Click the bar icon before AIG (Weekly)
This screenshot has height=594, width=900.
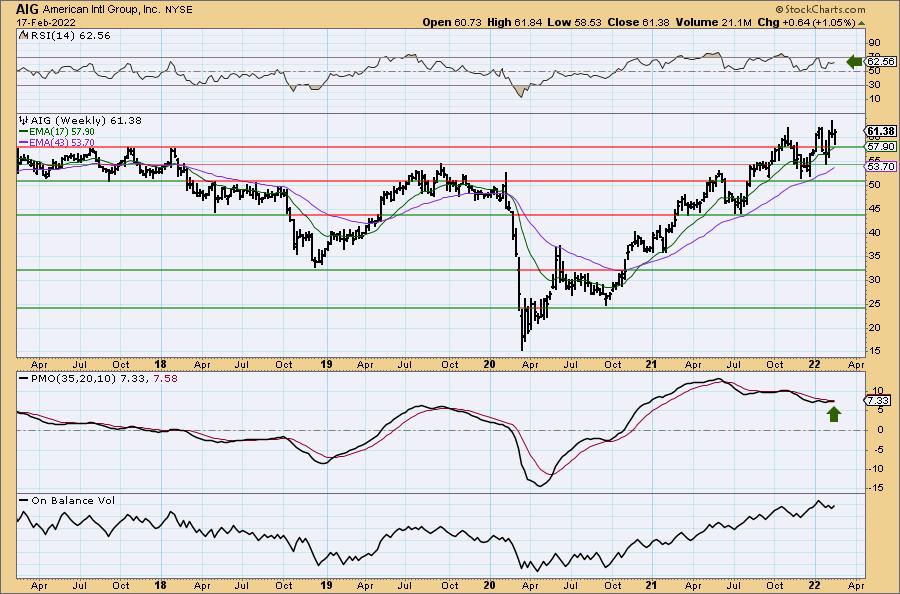(x=24, y=121)
